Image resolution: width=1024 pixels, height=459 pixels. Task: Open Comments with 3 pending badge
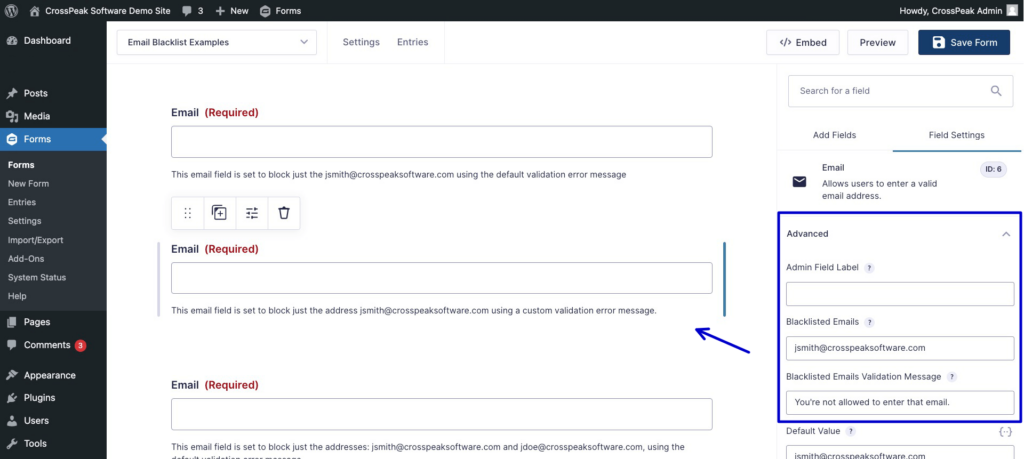click(x=53, y=345)
